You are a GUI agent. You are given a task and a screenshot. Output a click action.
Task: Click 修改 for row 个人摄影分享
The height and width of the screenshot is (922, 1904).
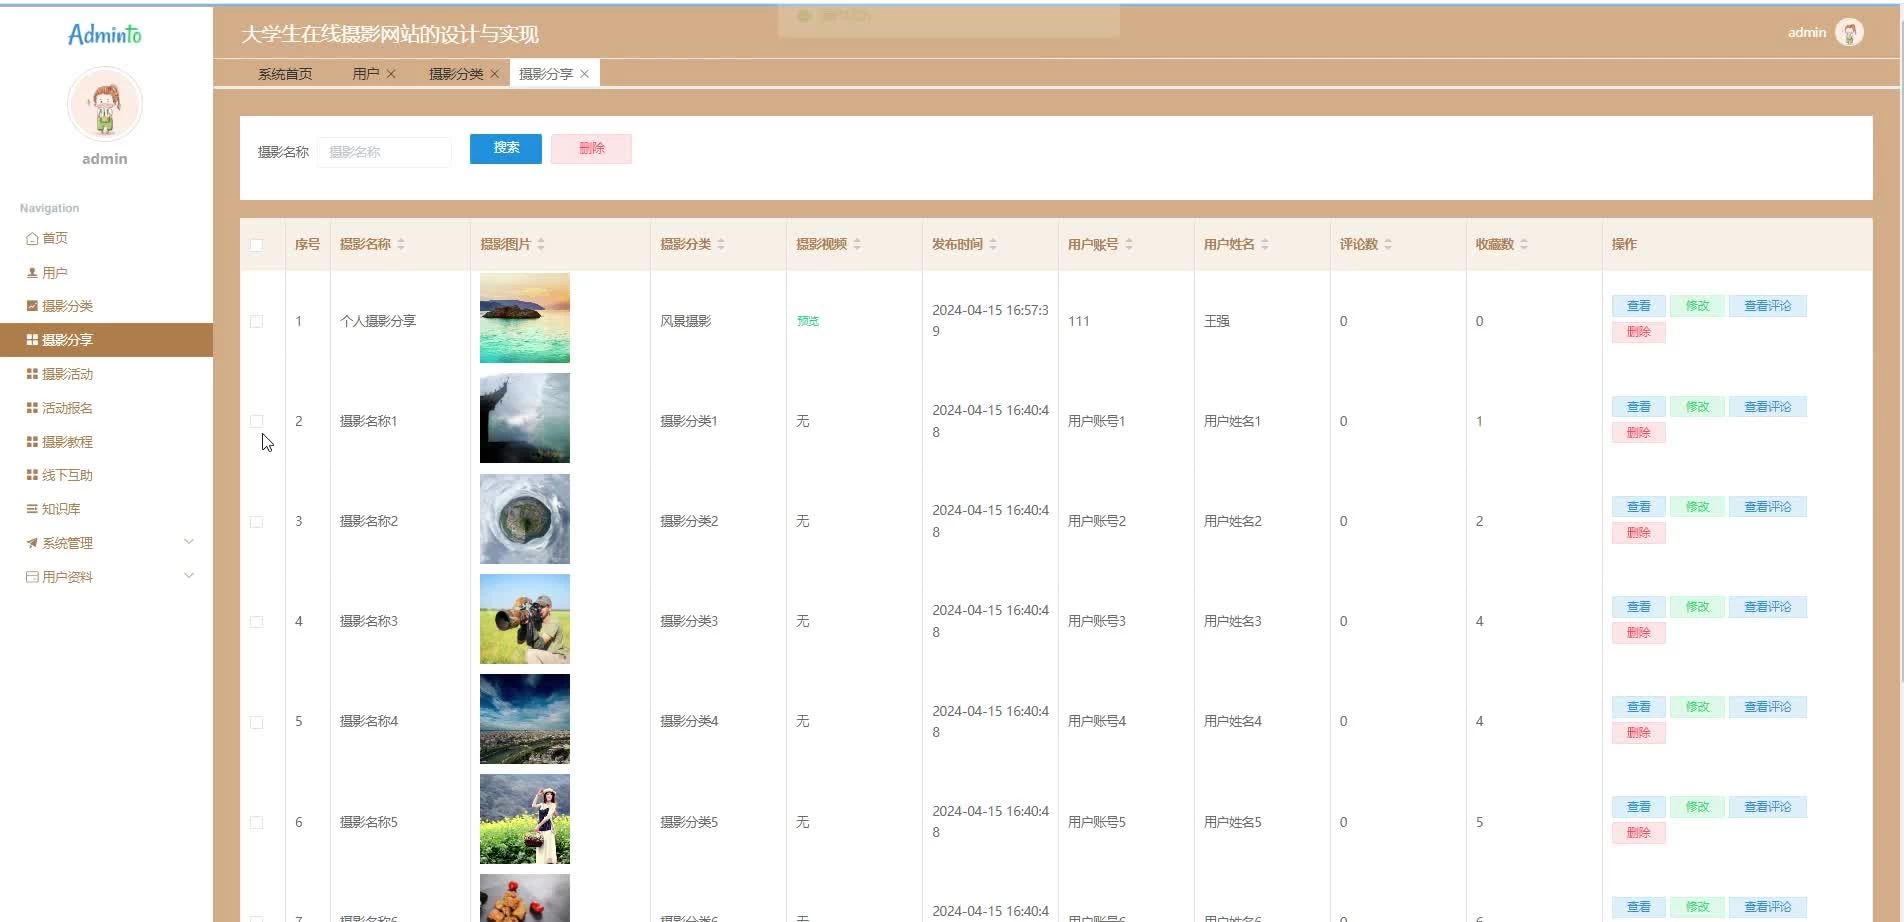point(1697,306)
